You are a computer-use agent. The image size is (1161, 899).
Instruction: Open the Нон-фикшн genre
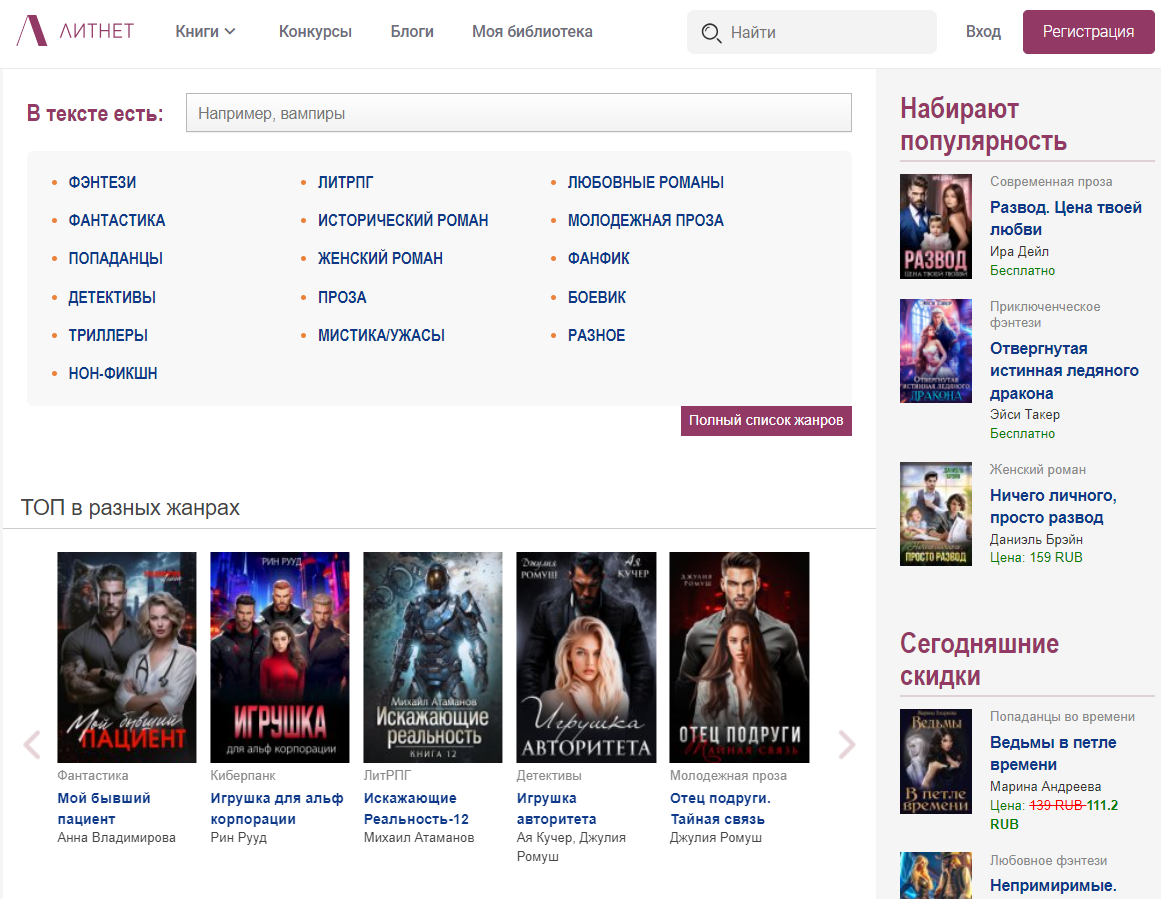coord(113,373)
